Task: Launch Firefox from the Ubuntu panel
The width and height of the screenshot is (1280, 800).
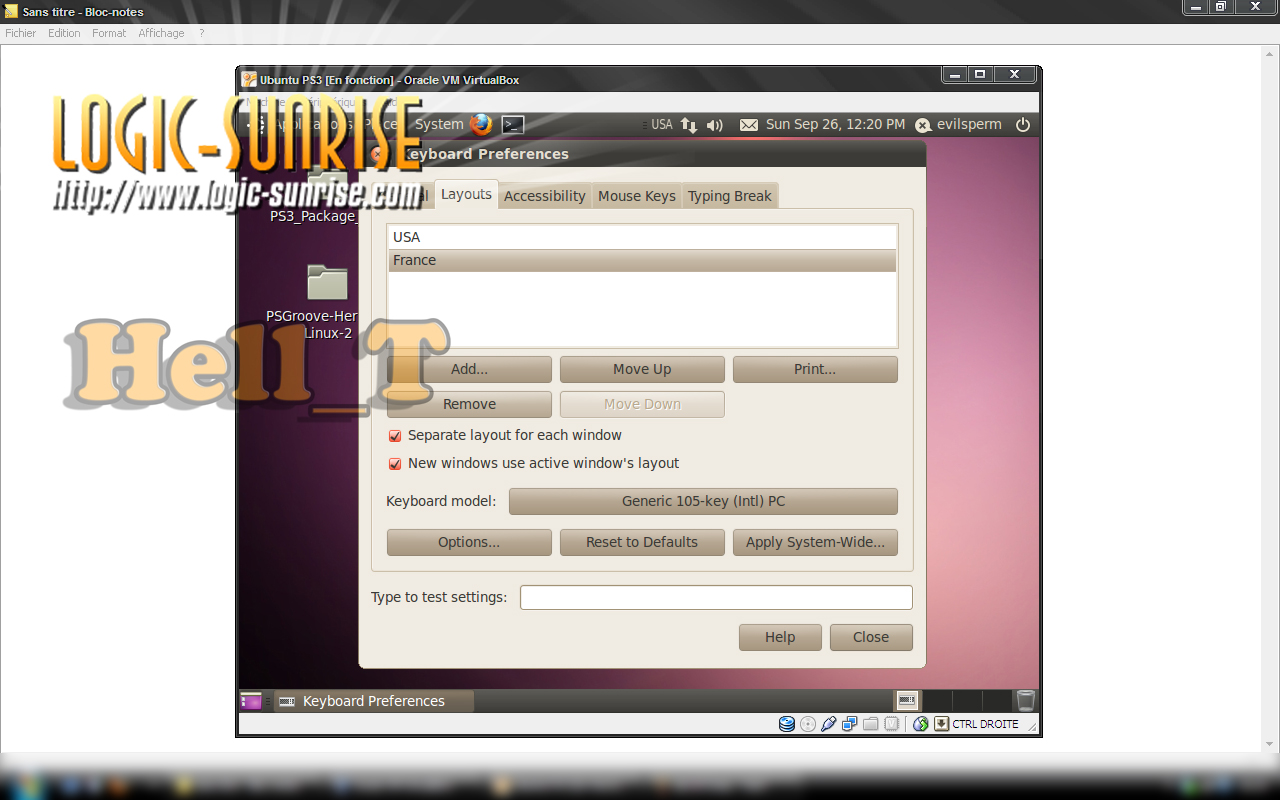Action: tap(482, 124)
